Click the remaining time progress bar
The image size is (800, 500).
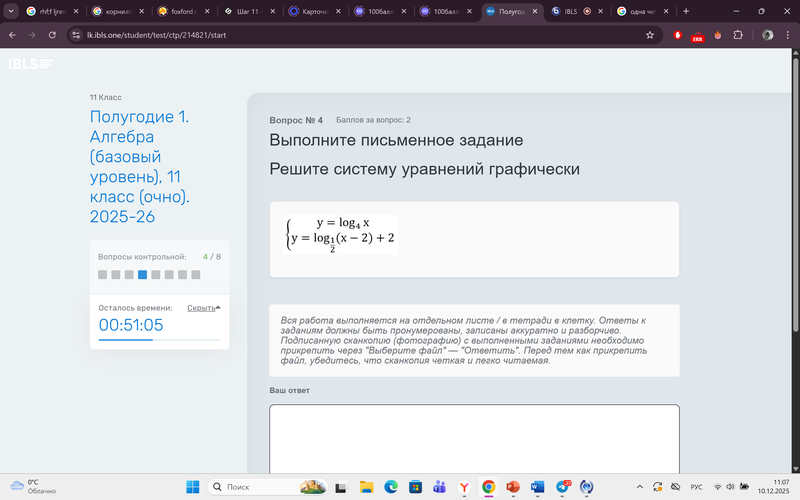click(159, 341)
